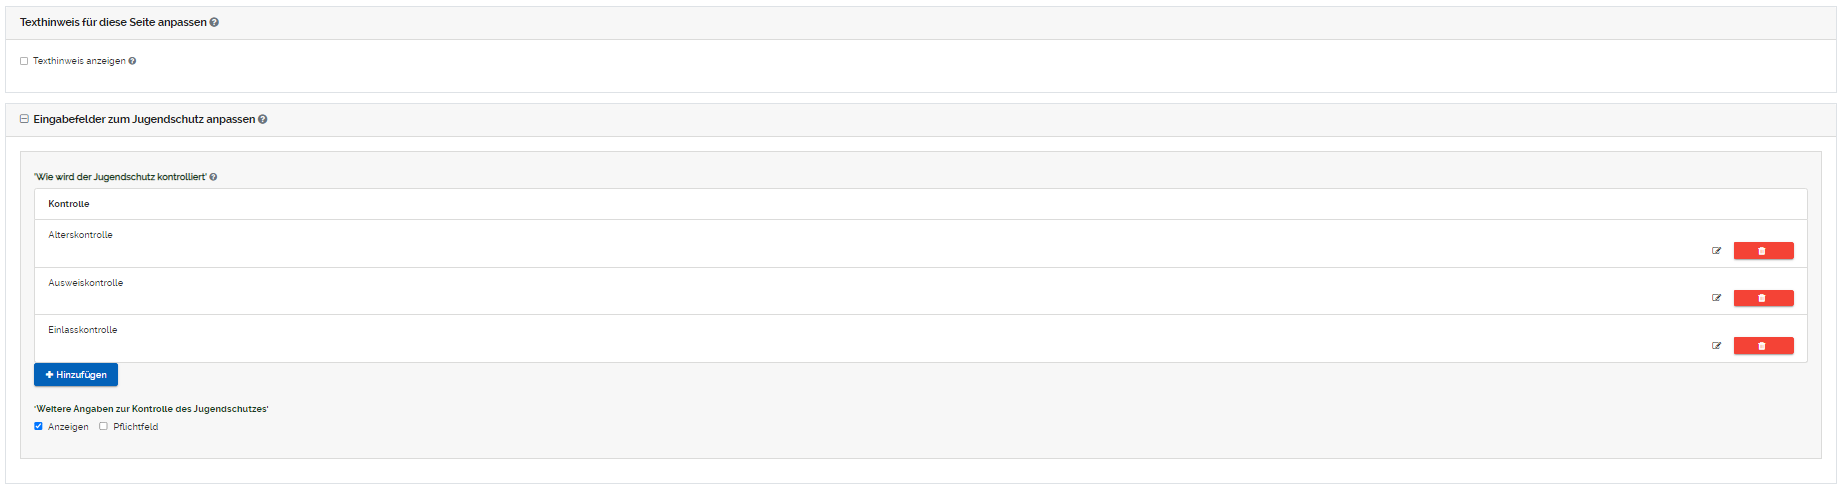Image resolution: width=1842 pixels, height=489 pixels.
Task: Click help icon next to 'Texthinweis anzeigen'
Action: [x=132, y=61]
